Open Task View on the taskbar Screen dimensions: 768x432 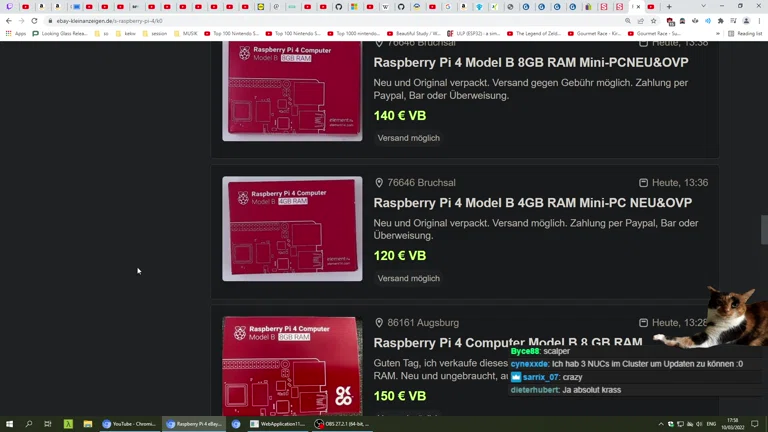48,424
